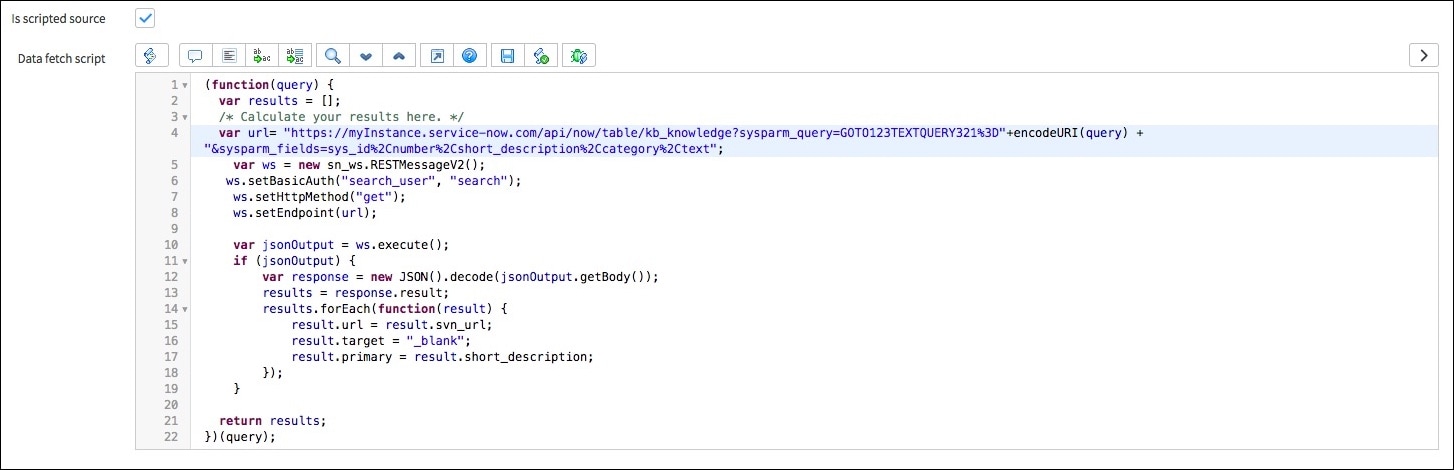The width and height of the screenshot is (1454, 470).
Task: Click the save floppy disk icon
Action: pyautogui.click(x=508, y=56)
